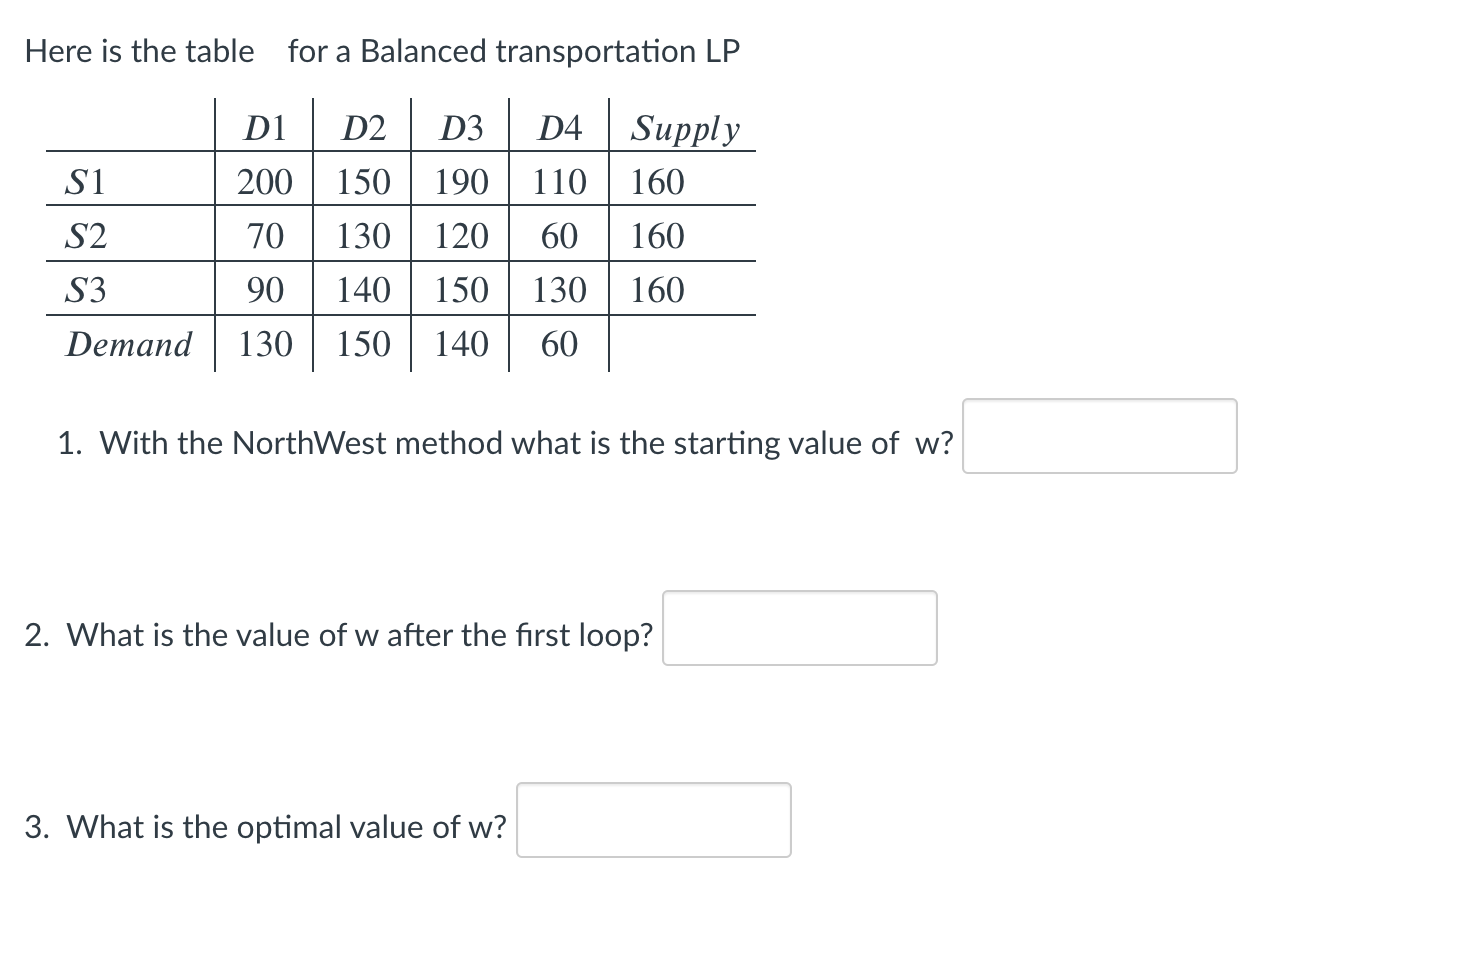Screen dimensions: 1462x970
Task: Click the question 3 optimal value text
Action: click(265, 827)
